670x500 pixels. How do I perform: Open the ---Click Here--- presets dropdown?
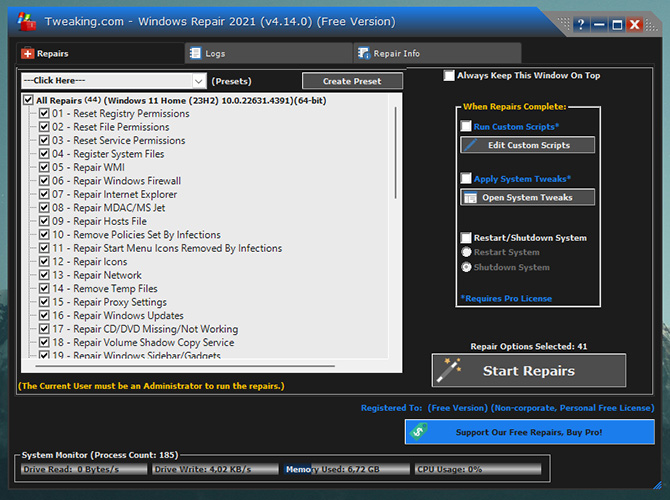[114, 81]
